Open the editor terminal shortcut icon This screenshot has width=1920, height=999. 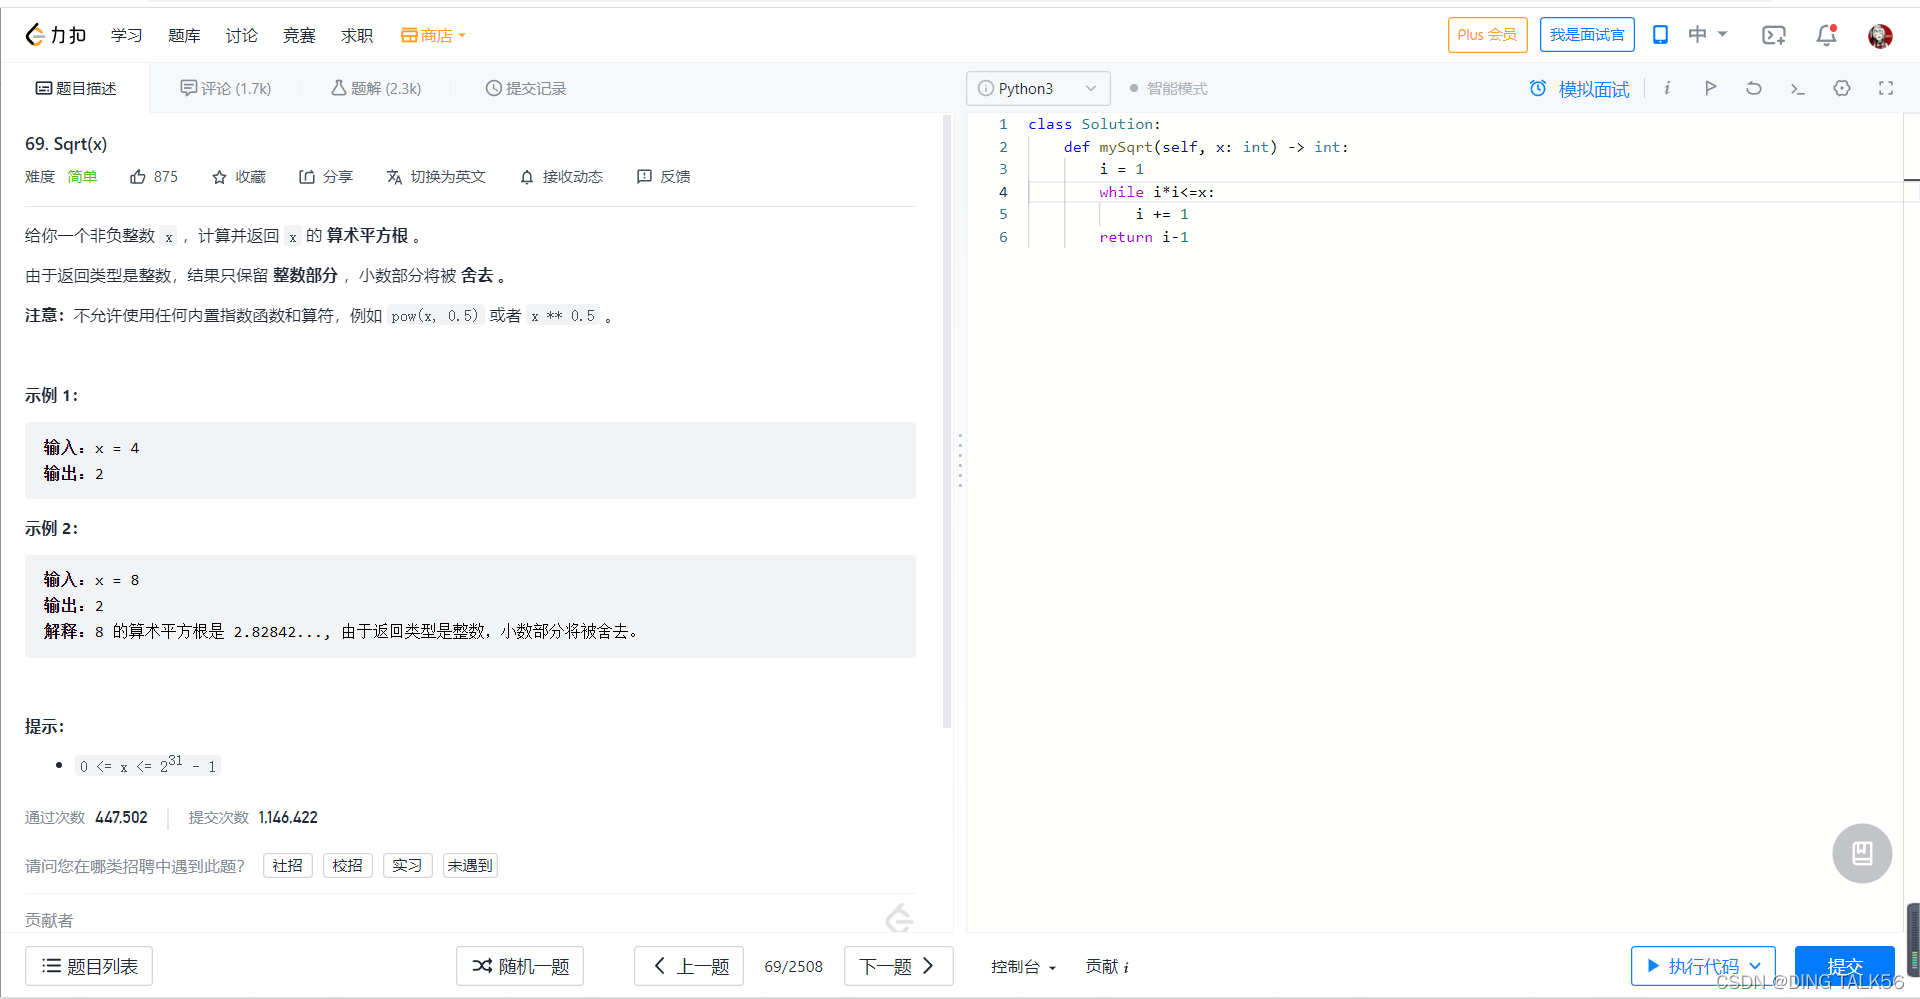(1797, 88)
